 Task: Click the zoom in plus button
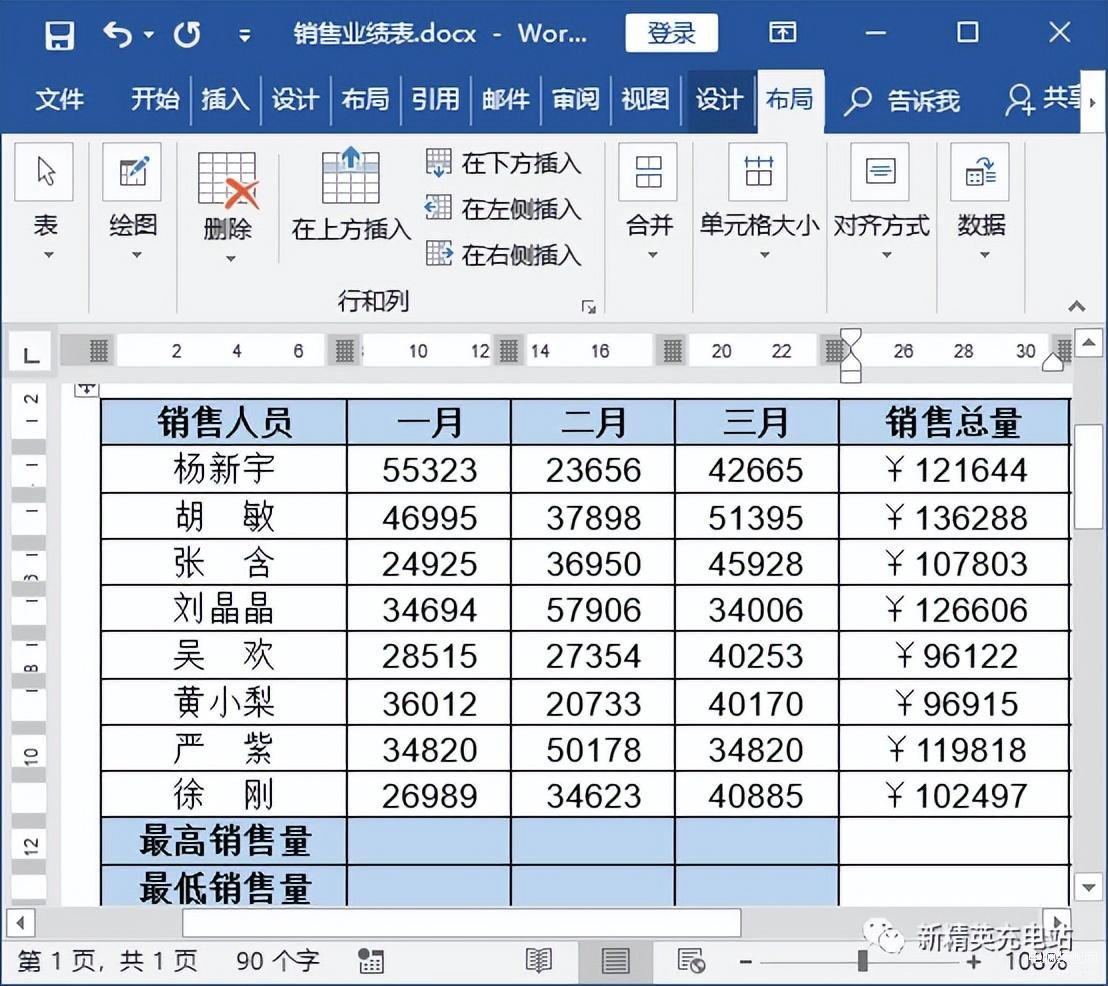(974, 961)
